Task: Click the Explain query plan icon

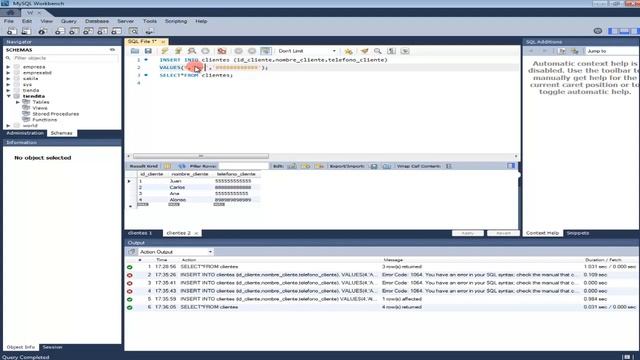Action: [191, 51]
